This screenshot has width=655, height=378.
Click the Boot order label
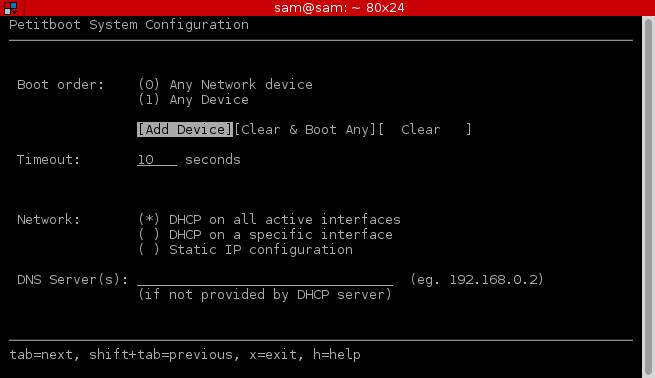(x=61, y=85)
